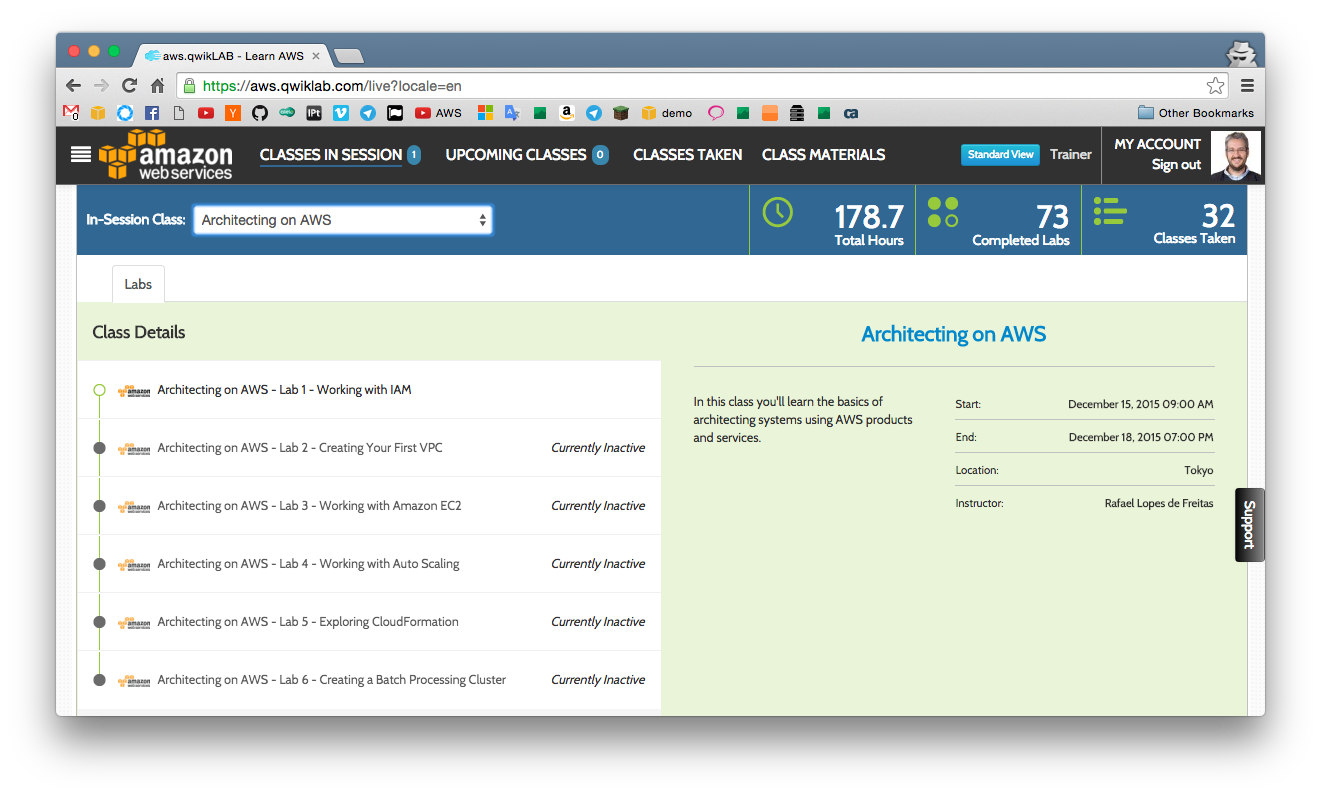The image size is (1321, 796).
Task: Click the Trainer link
Action: click(x=1071, y=154)
